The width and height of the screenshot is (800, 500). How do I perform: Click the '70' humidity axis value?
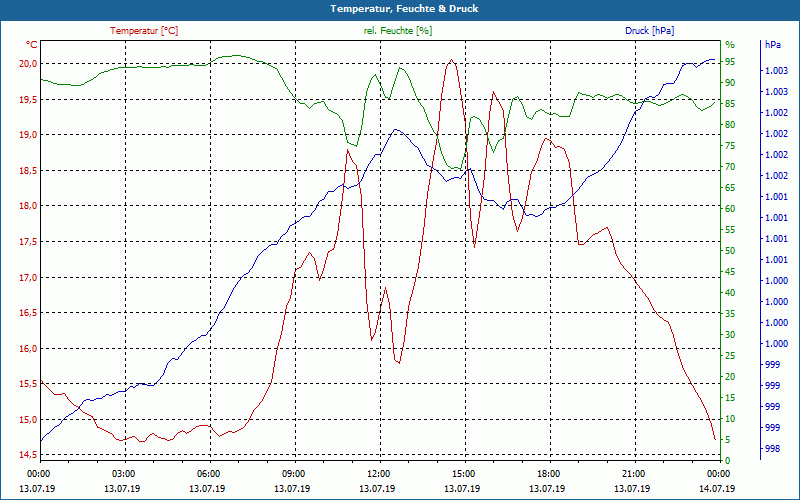(730, 167)
